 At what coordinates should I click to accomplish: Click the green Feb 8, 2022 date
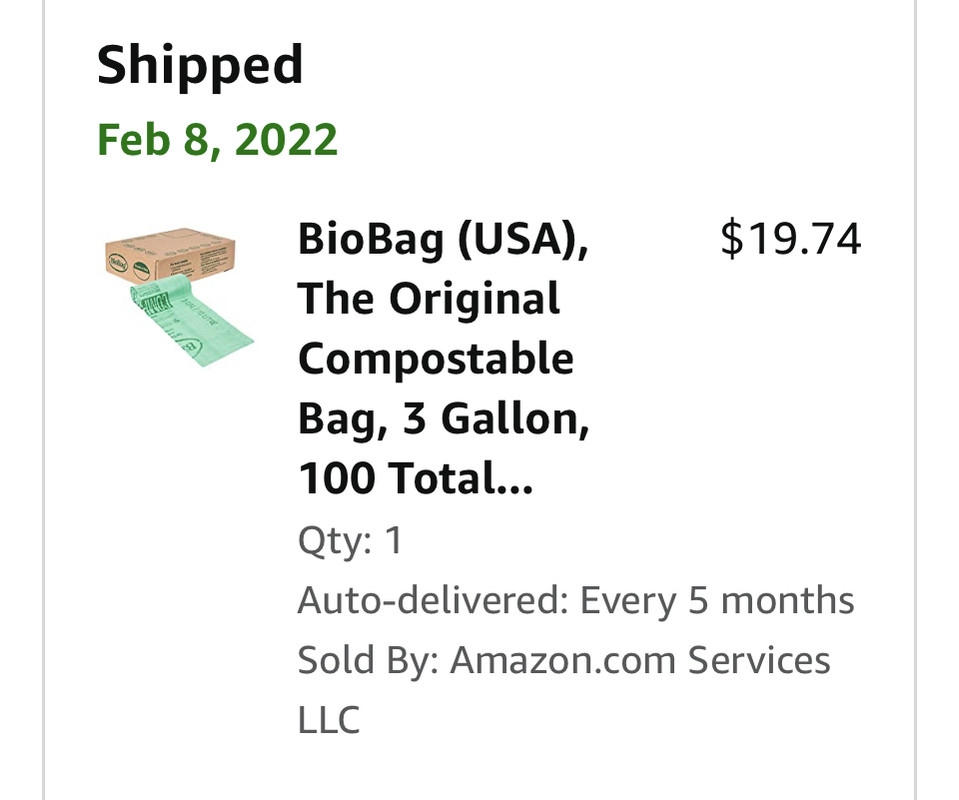[217, 139]
